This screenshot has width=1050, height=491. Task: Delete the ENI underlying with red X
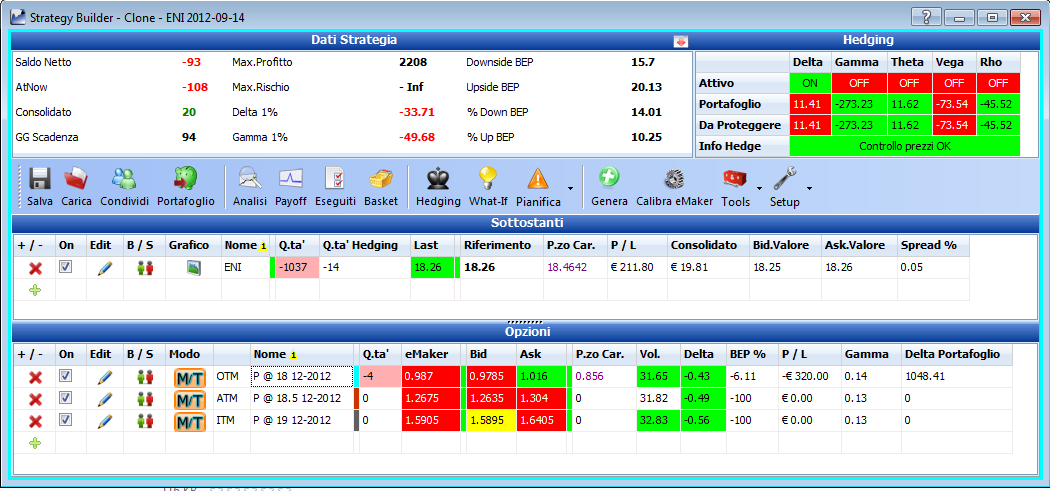[35, 269]
